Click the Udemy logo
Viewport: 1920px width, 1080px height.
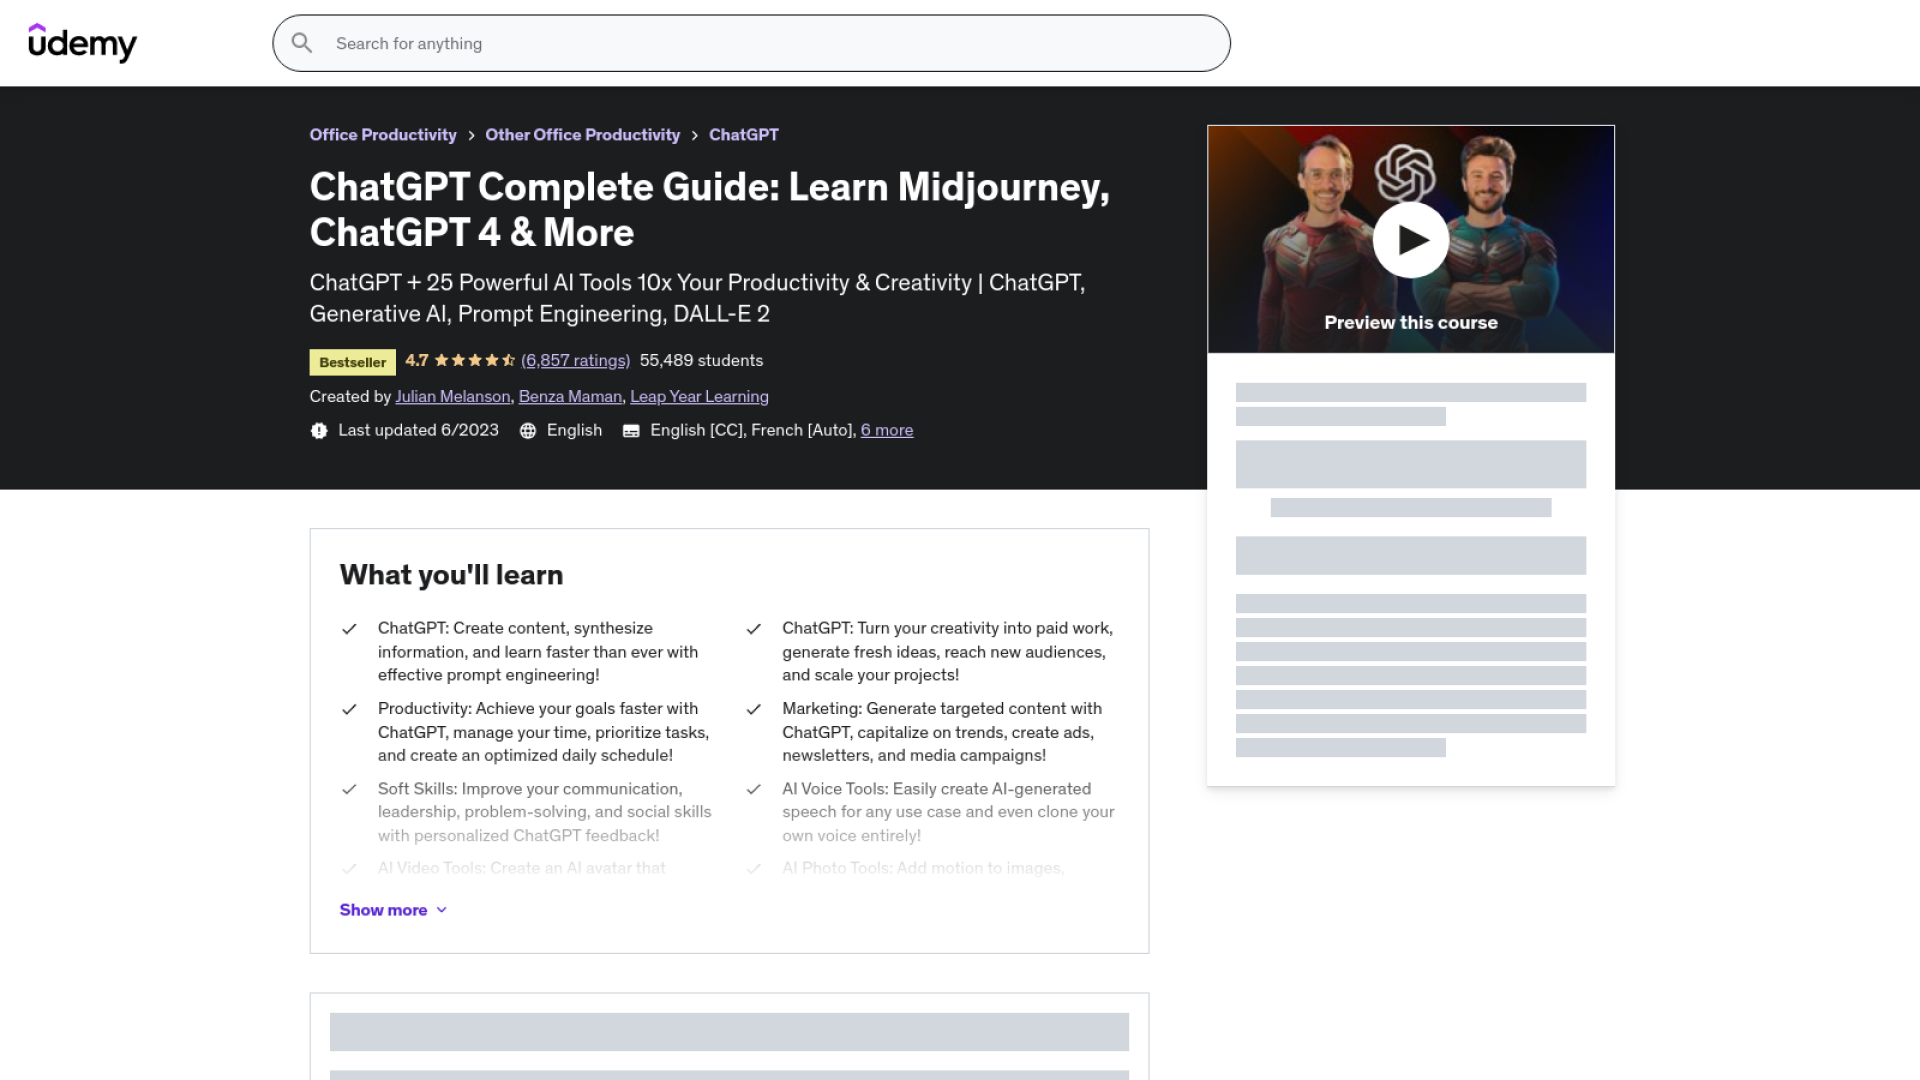[82, 43]
